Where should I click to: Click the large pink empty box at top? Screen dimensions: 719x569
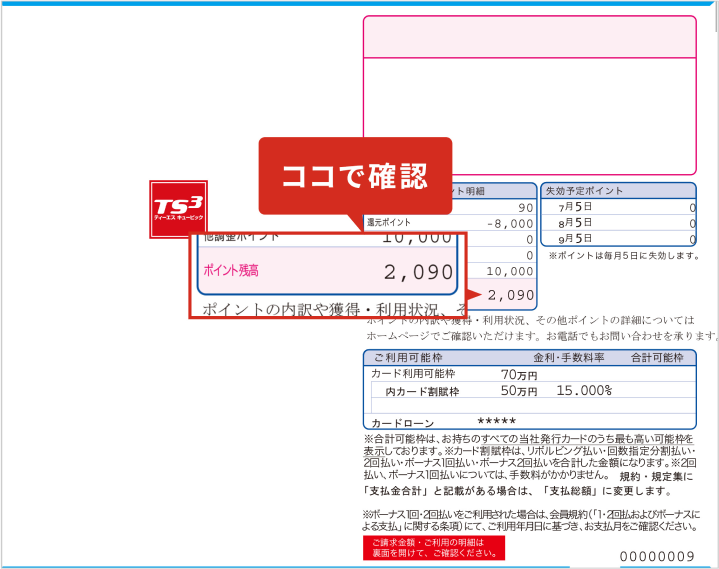[529, 95]
